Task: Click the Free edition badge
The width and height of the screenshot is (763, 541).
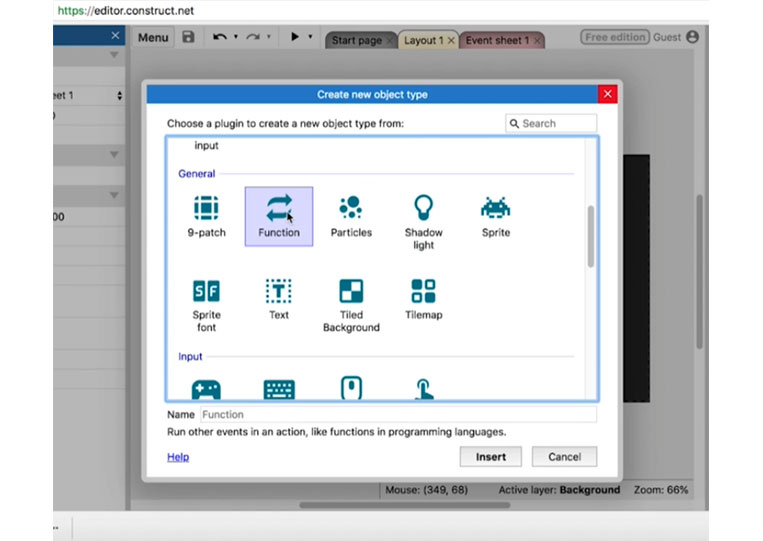Action: tap(615, 37)
